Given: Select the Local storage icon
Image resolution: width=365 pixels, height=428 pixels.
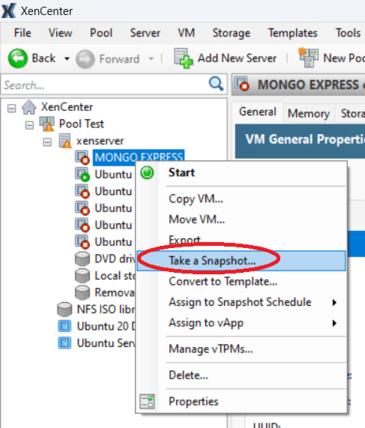Looking at the screenshot, I should [x=82, y=276].
